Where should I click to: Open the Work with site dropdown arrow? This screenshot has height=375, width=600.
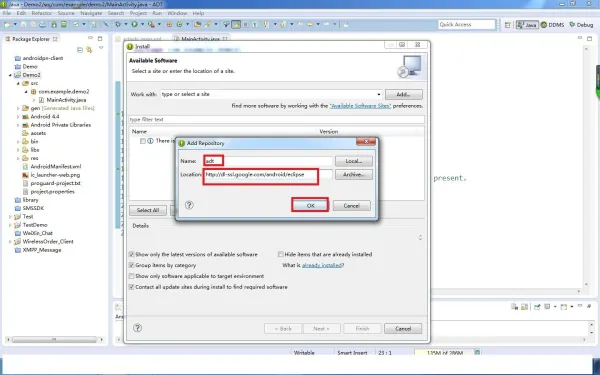coord(378,94)
